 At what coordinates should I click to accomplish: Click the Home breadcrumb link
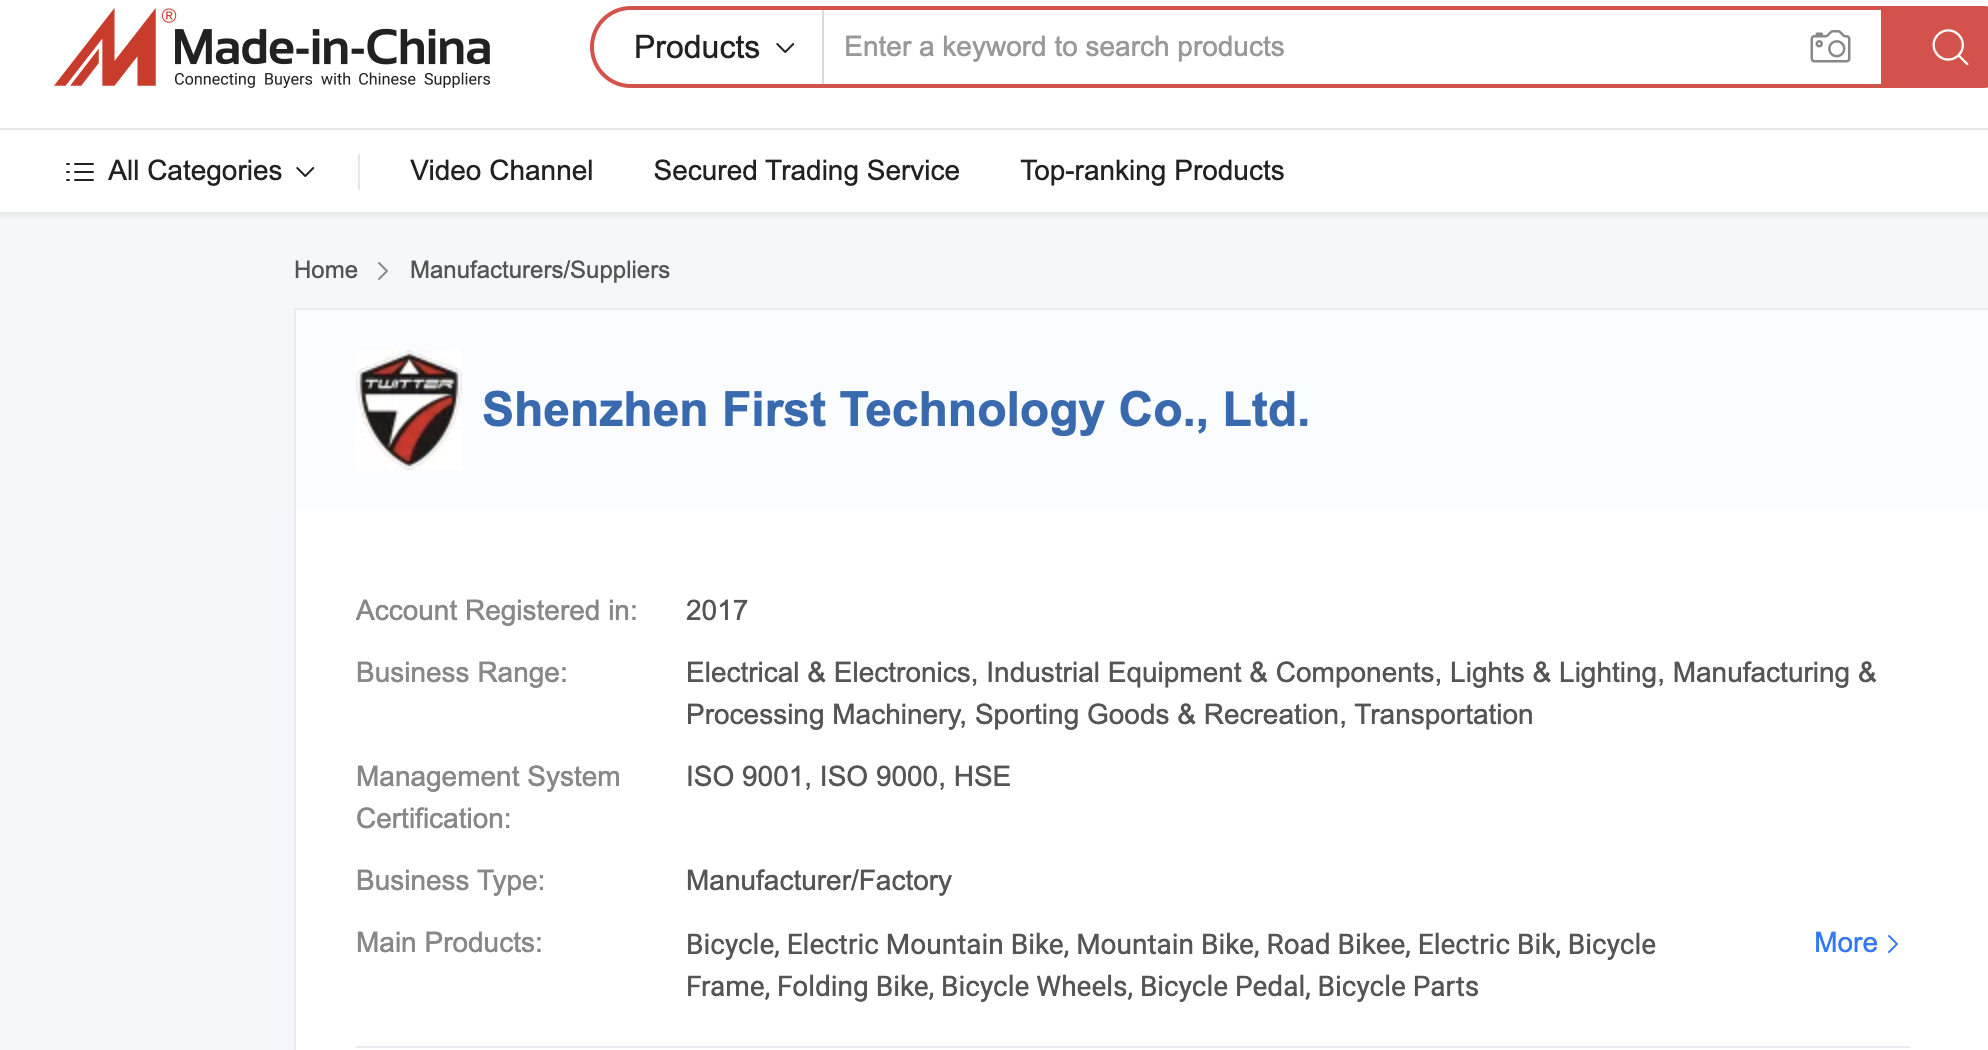(x=325, y=270)
